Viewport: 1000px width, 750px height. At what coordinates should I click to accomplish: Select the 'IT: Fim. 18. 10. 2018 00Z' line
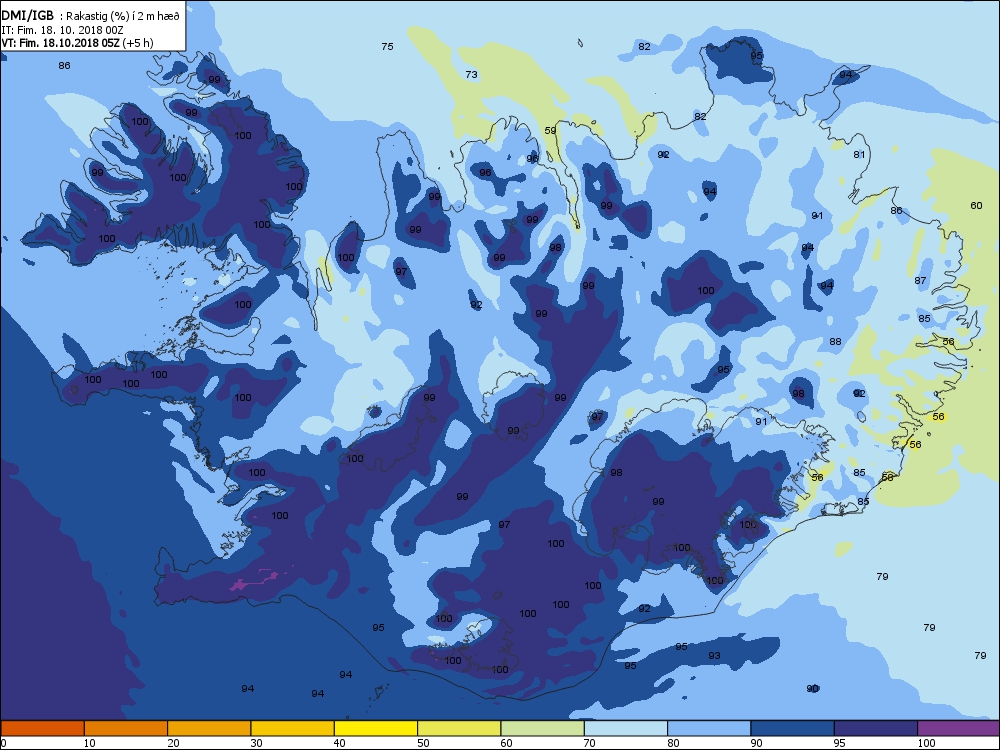62,30
